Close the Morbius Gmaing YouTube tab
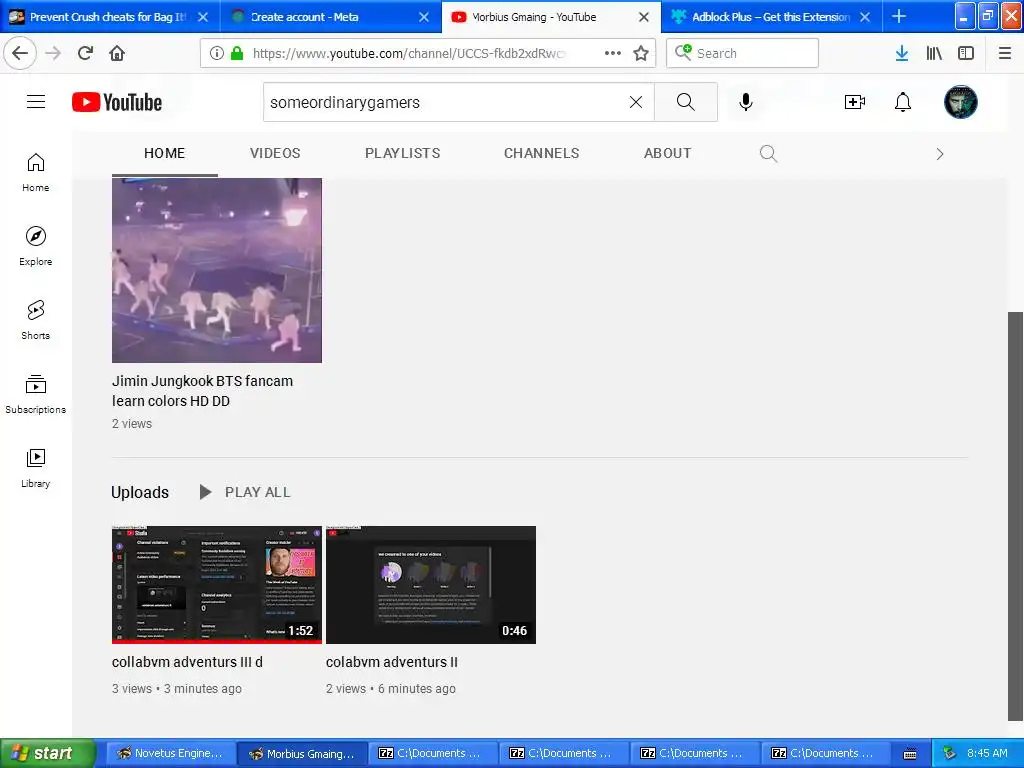Viewport: 1024px width, 768px height. click(643, 17)
